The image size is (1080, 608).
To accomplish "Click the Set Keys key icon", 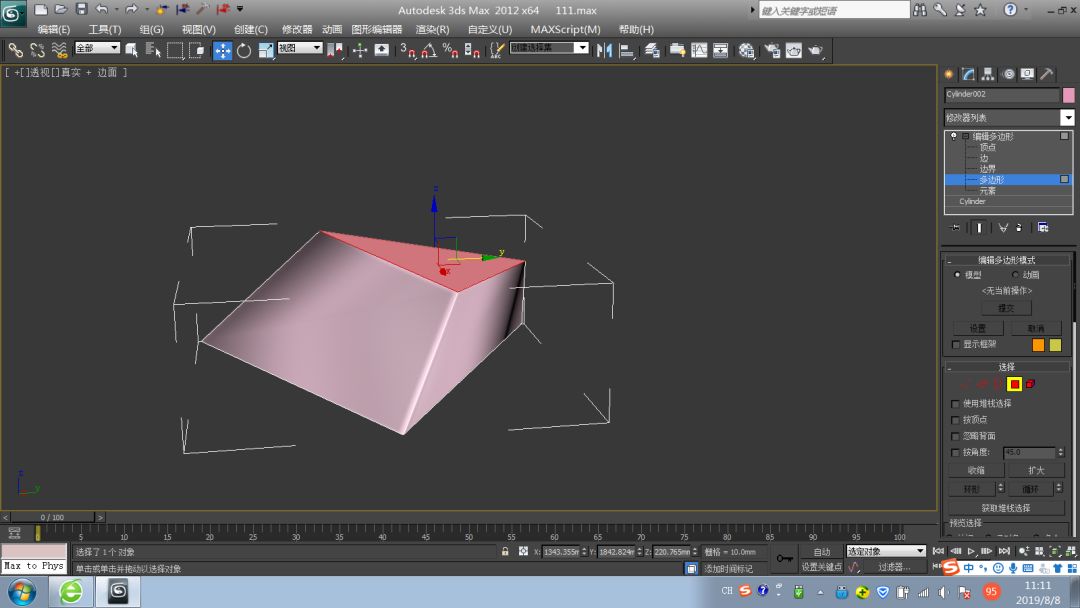I will coord(785,558).
